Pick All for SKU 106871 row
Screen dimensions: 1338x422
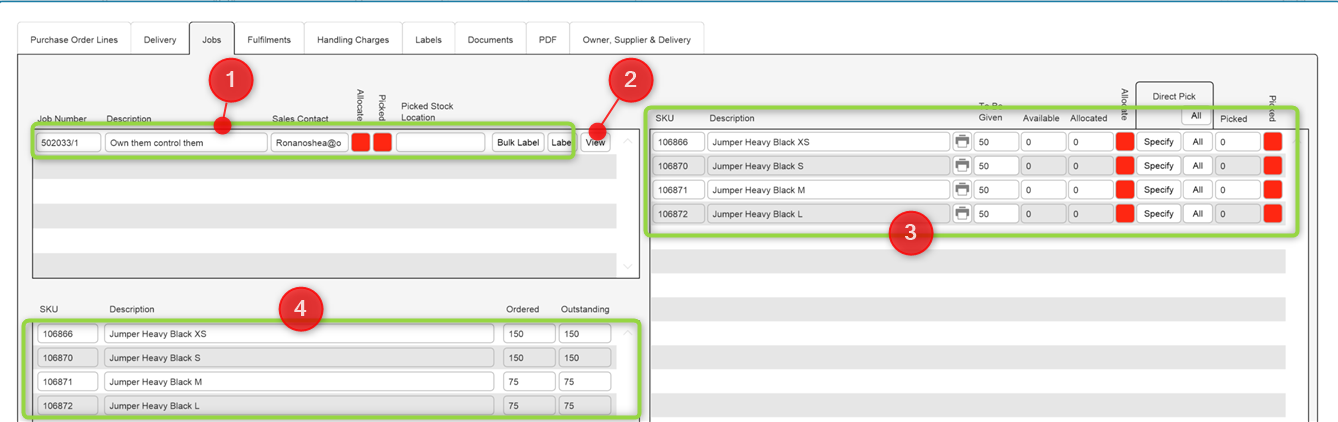(x=1197, y=190)
